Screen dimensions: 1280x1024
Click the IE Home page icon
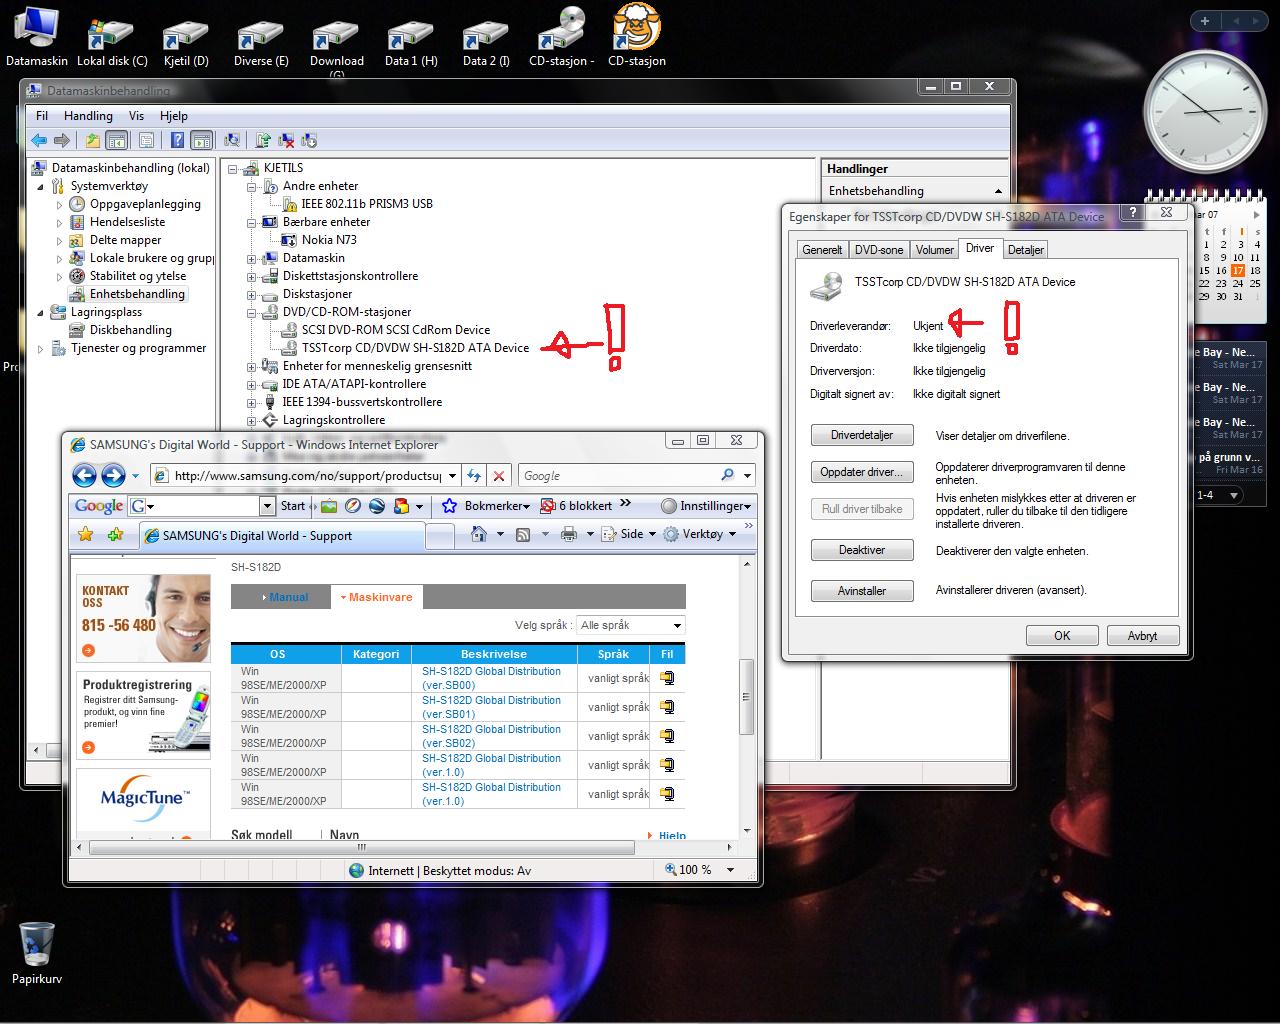click(x=479, y=534)
